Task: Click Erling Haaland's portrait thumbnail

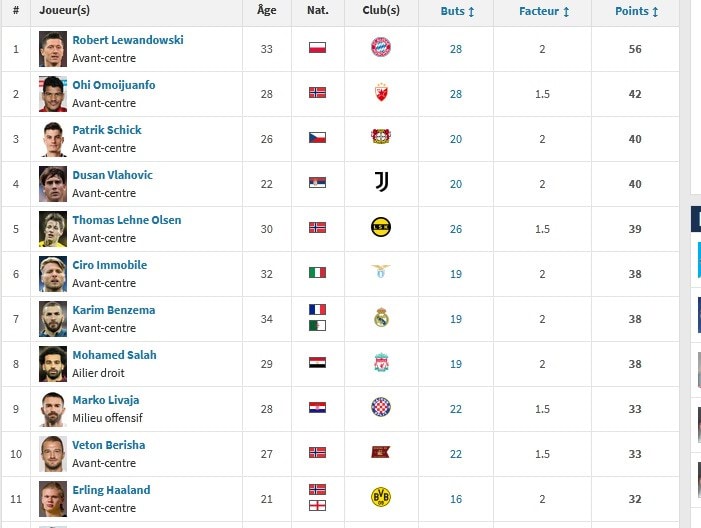Action: click(x=53, y=497)
